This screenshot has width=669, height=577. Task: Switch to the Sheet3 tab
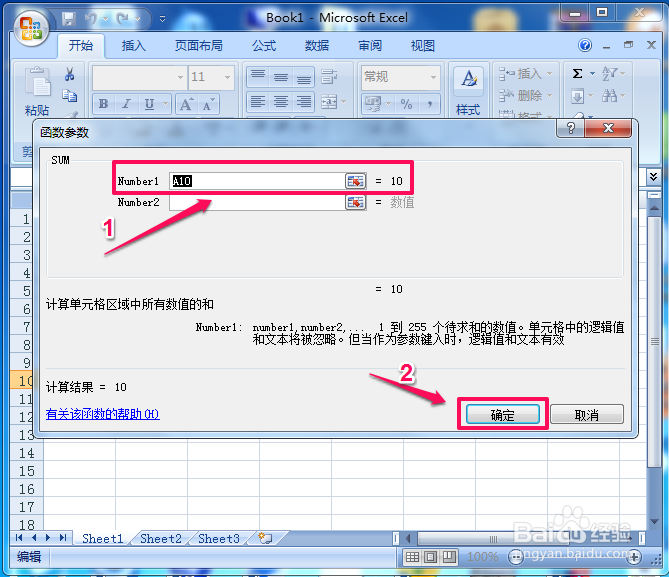[x=219, y=539]
